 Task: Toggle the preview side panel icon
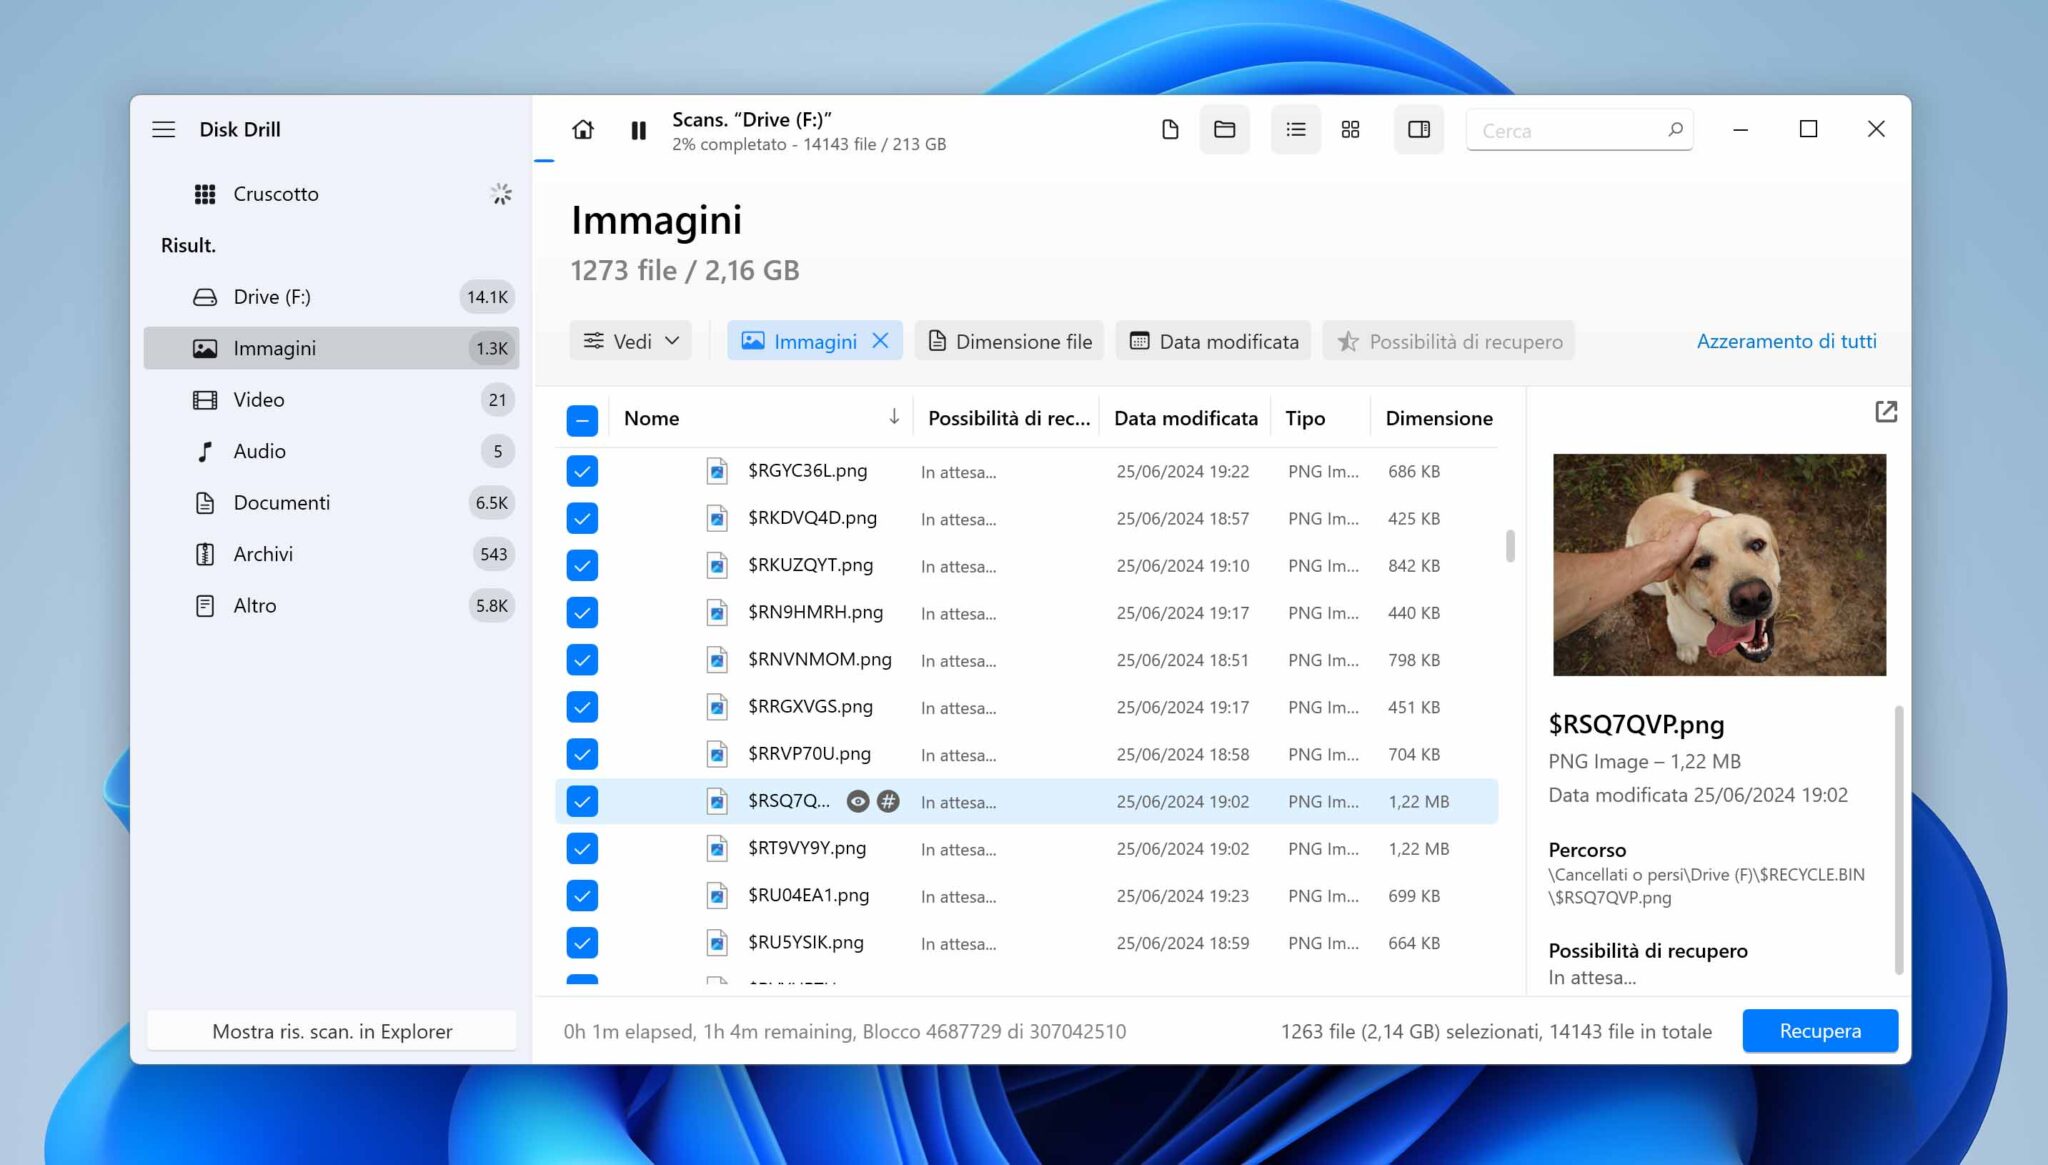pos(1418,130)
